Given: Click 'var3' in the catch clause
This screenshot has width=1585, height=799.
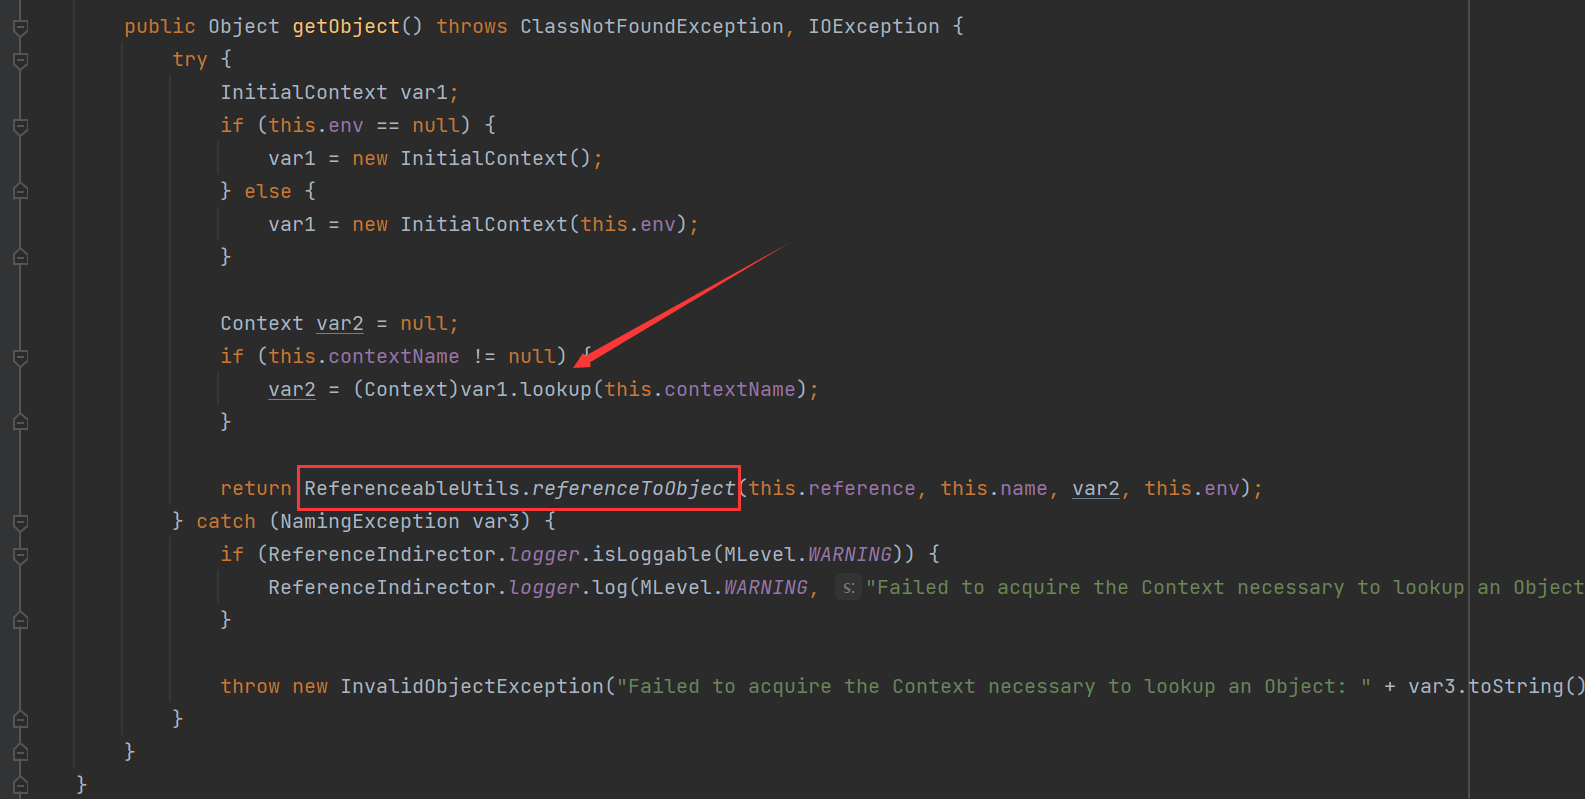Looking at the screenshot, I should (x=496, y=522).
